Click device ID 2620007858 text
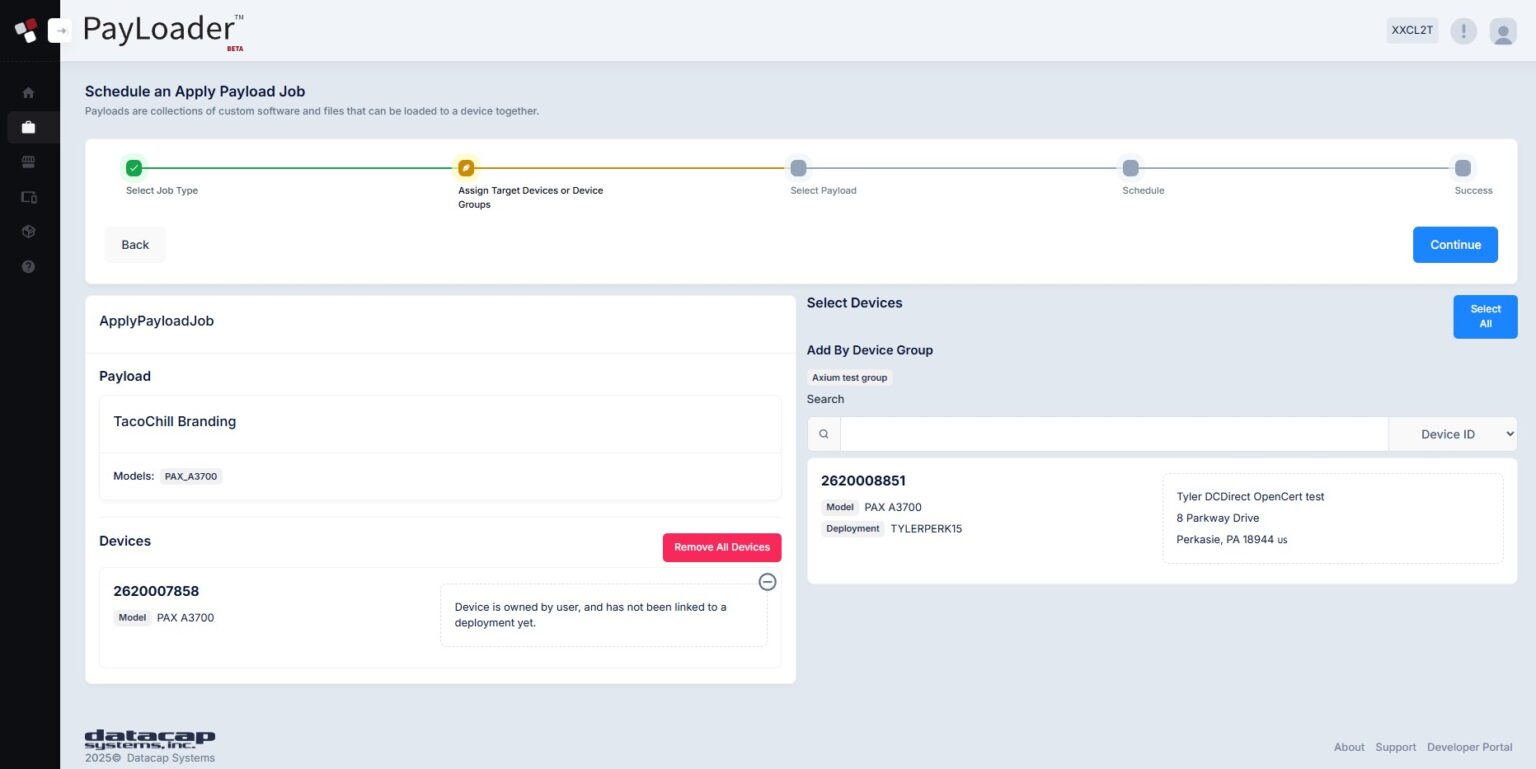 pos(156,591)
